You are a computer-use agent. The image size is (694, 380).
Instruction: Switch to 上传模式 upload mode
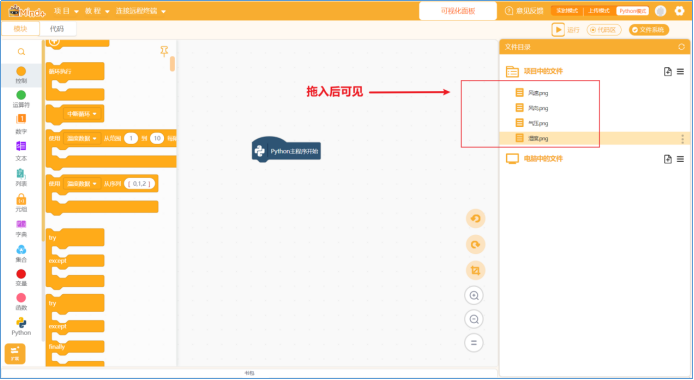click(599, 11)
